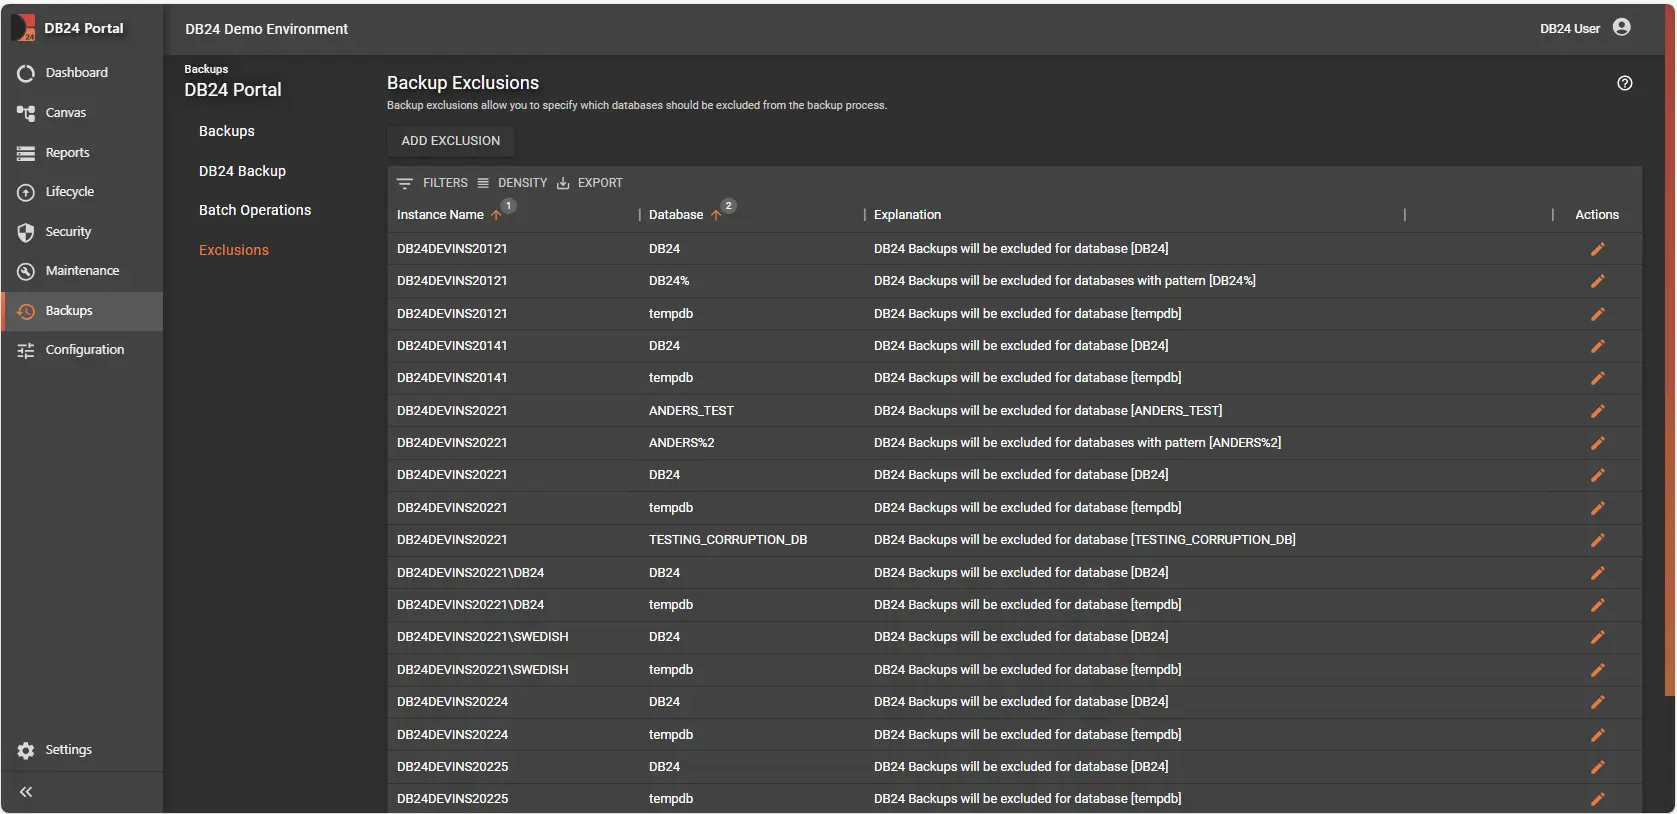
Task: Click the page vertical scrollbar
Action: tap(1669, 350)
